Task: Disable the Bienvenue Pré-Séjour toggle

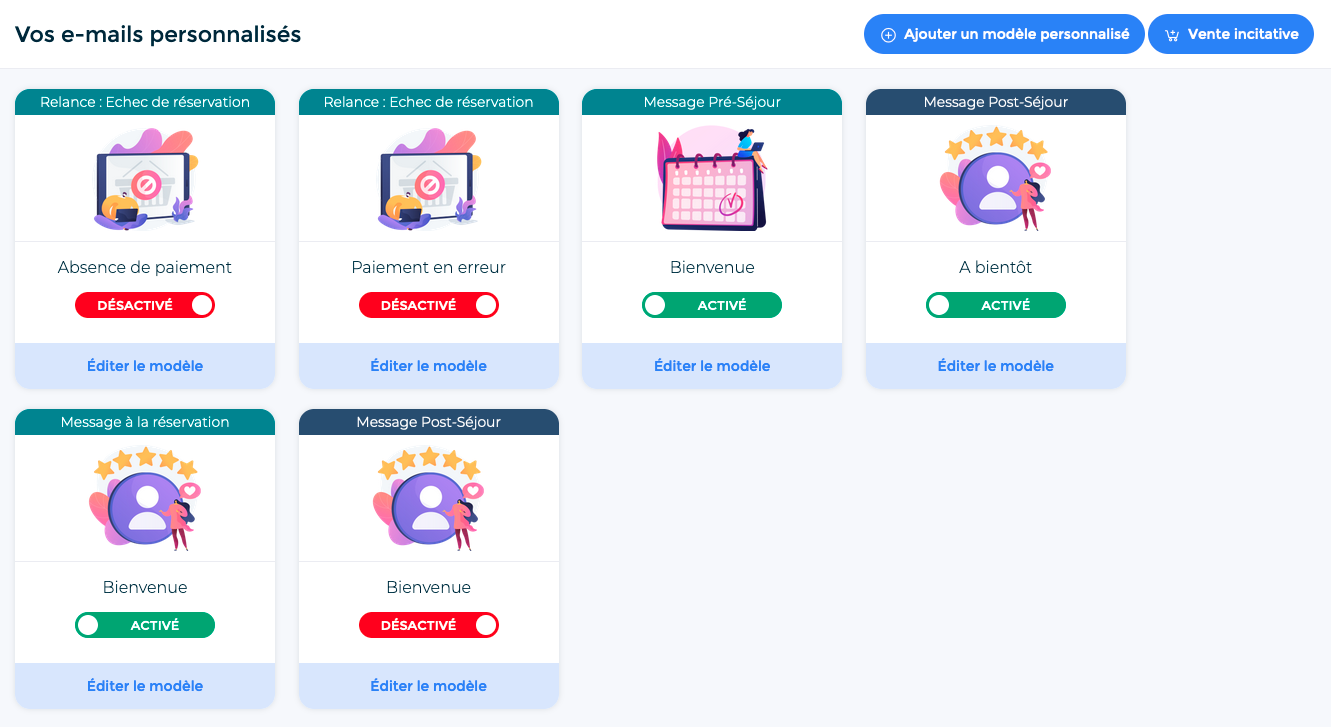Action: 712,305
